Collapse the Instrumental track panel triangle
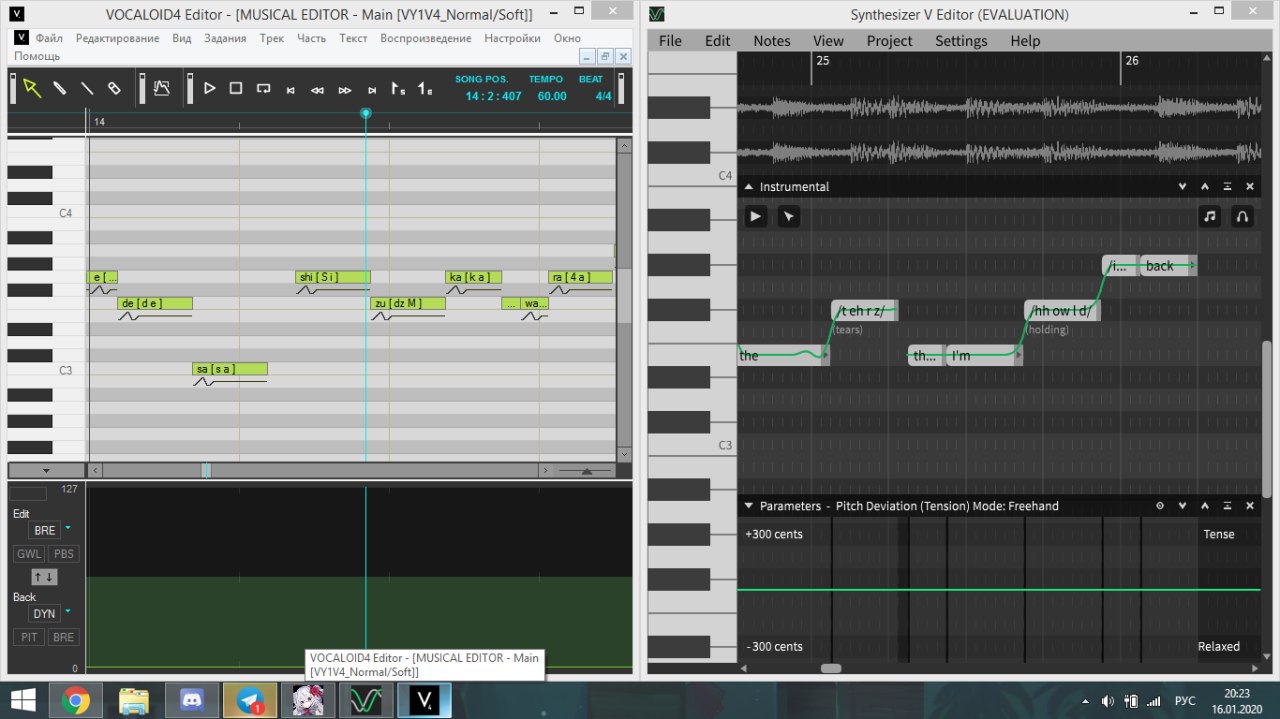The image size is (1280, 719). coord(747,186)
